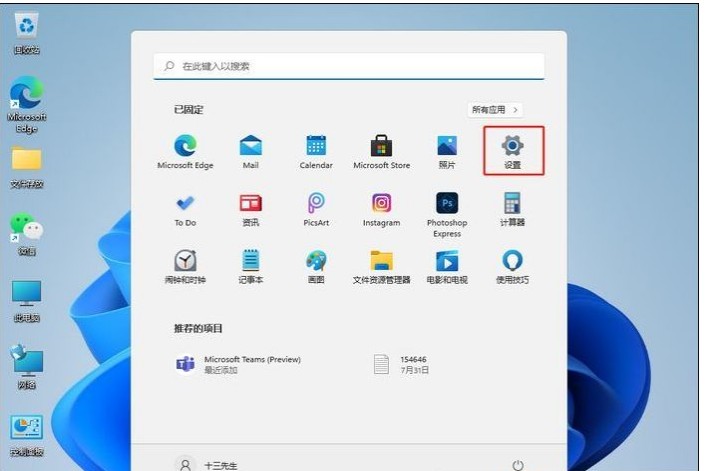Launch the To Do app

tap(185, 209)
